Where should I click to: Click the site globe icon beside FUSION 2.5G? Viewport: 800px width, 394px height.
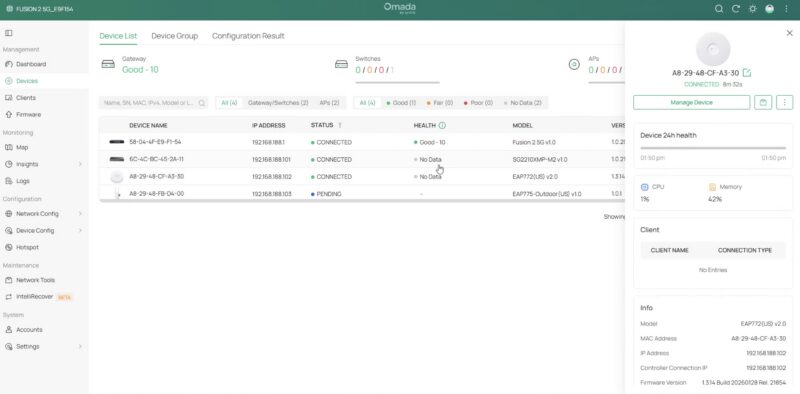(x=9, y=9)
